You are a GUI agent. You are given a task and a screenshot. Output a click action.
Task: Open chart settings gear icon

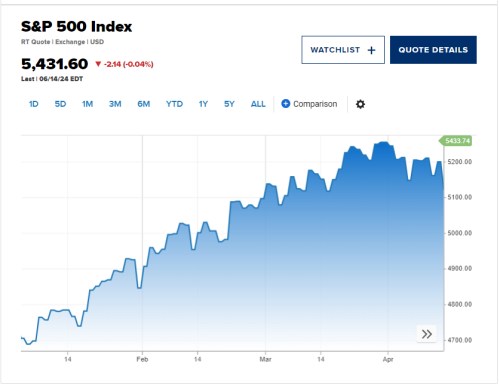(x=360, y=104)
